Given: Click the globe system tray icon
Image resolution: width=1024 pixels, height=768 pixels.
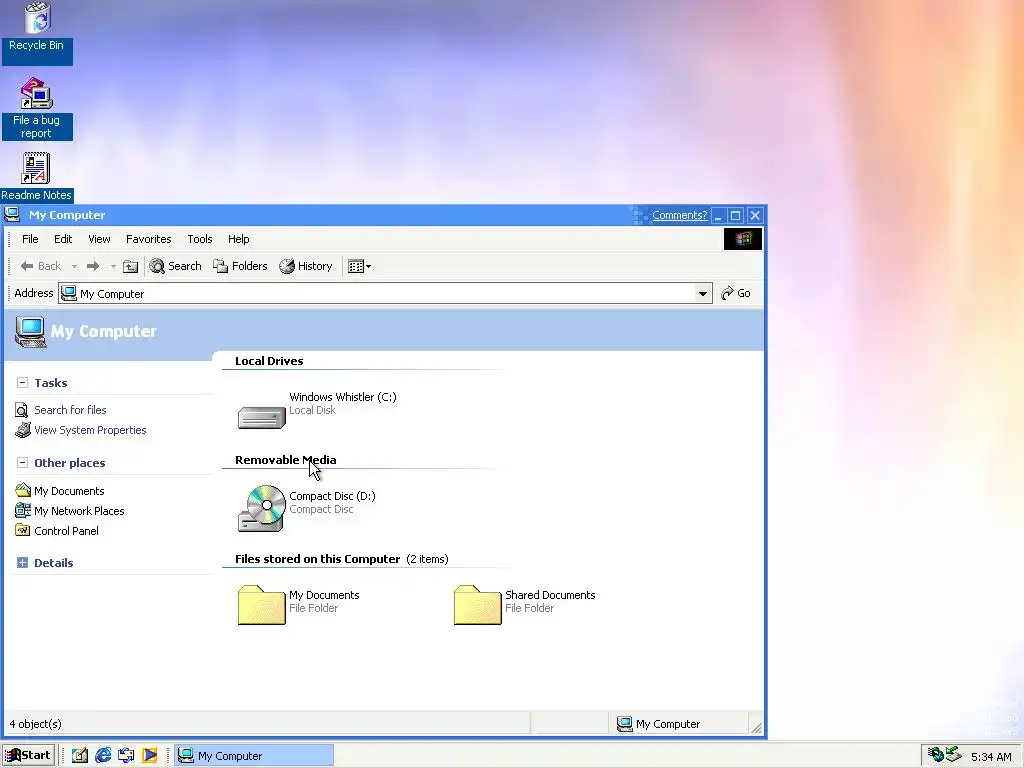Looking at the screenshot, I should click(x=936, y=754).
